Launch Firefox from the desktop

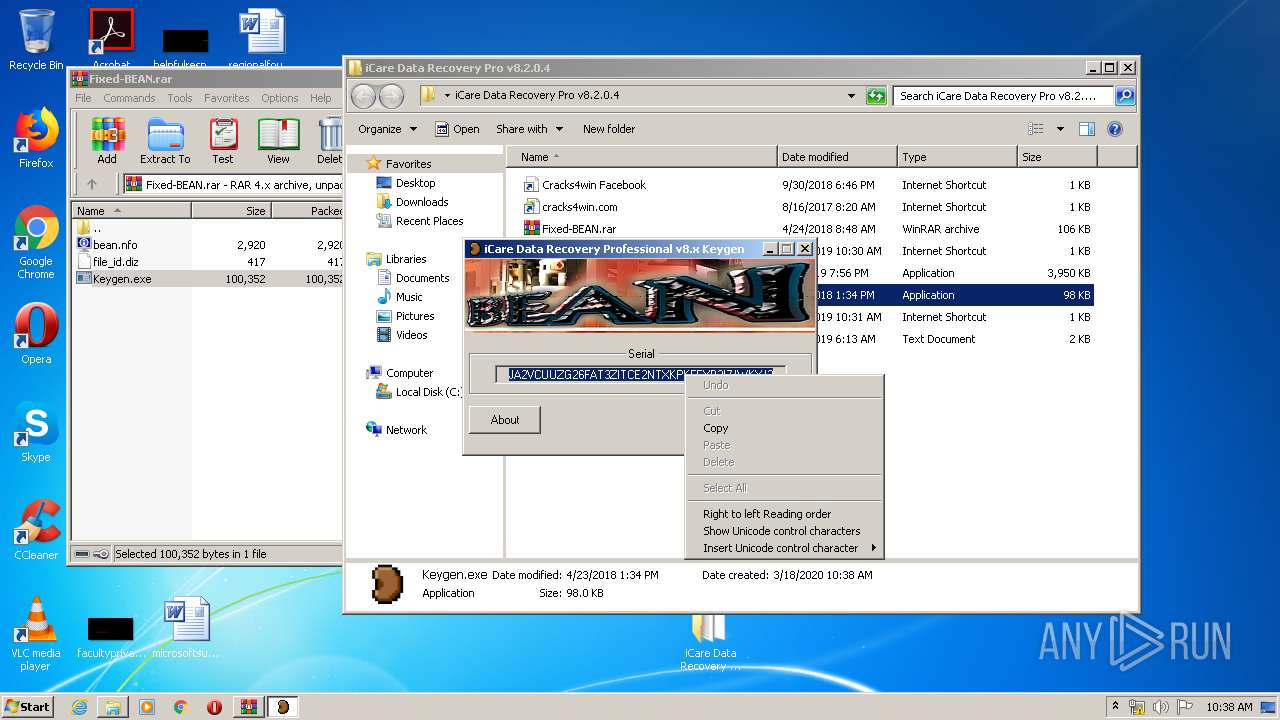point(36,138)
